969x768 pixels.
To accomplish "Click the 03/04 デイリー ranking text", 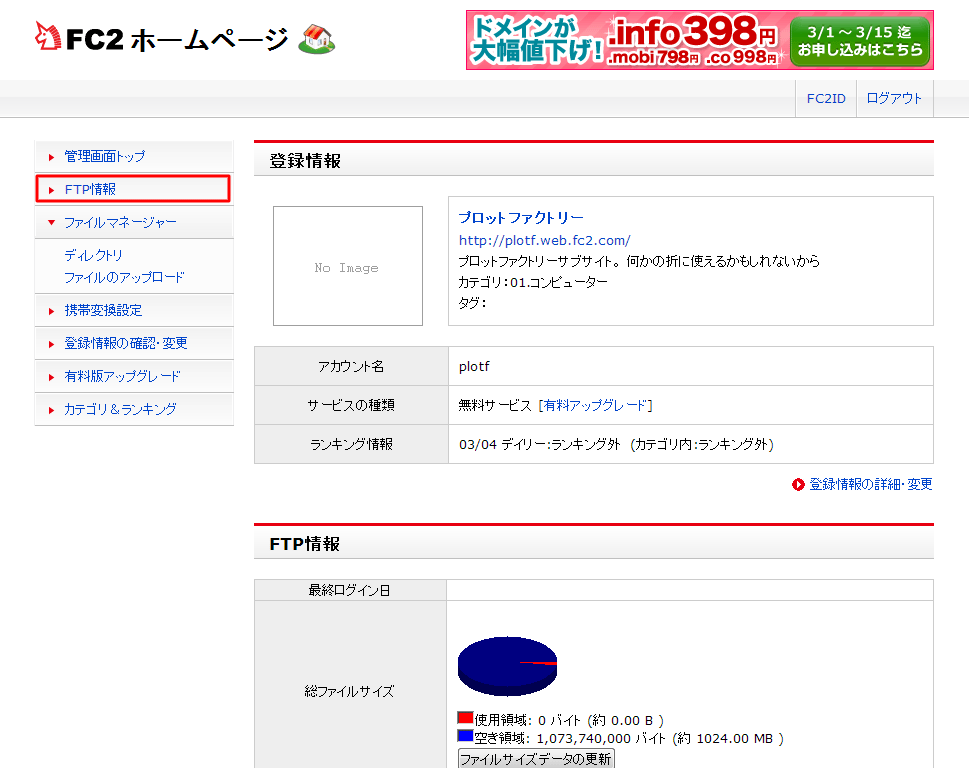I will pos(616,444).
